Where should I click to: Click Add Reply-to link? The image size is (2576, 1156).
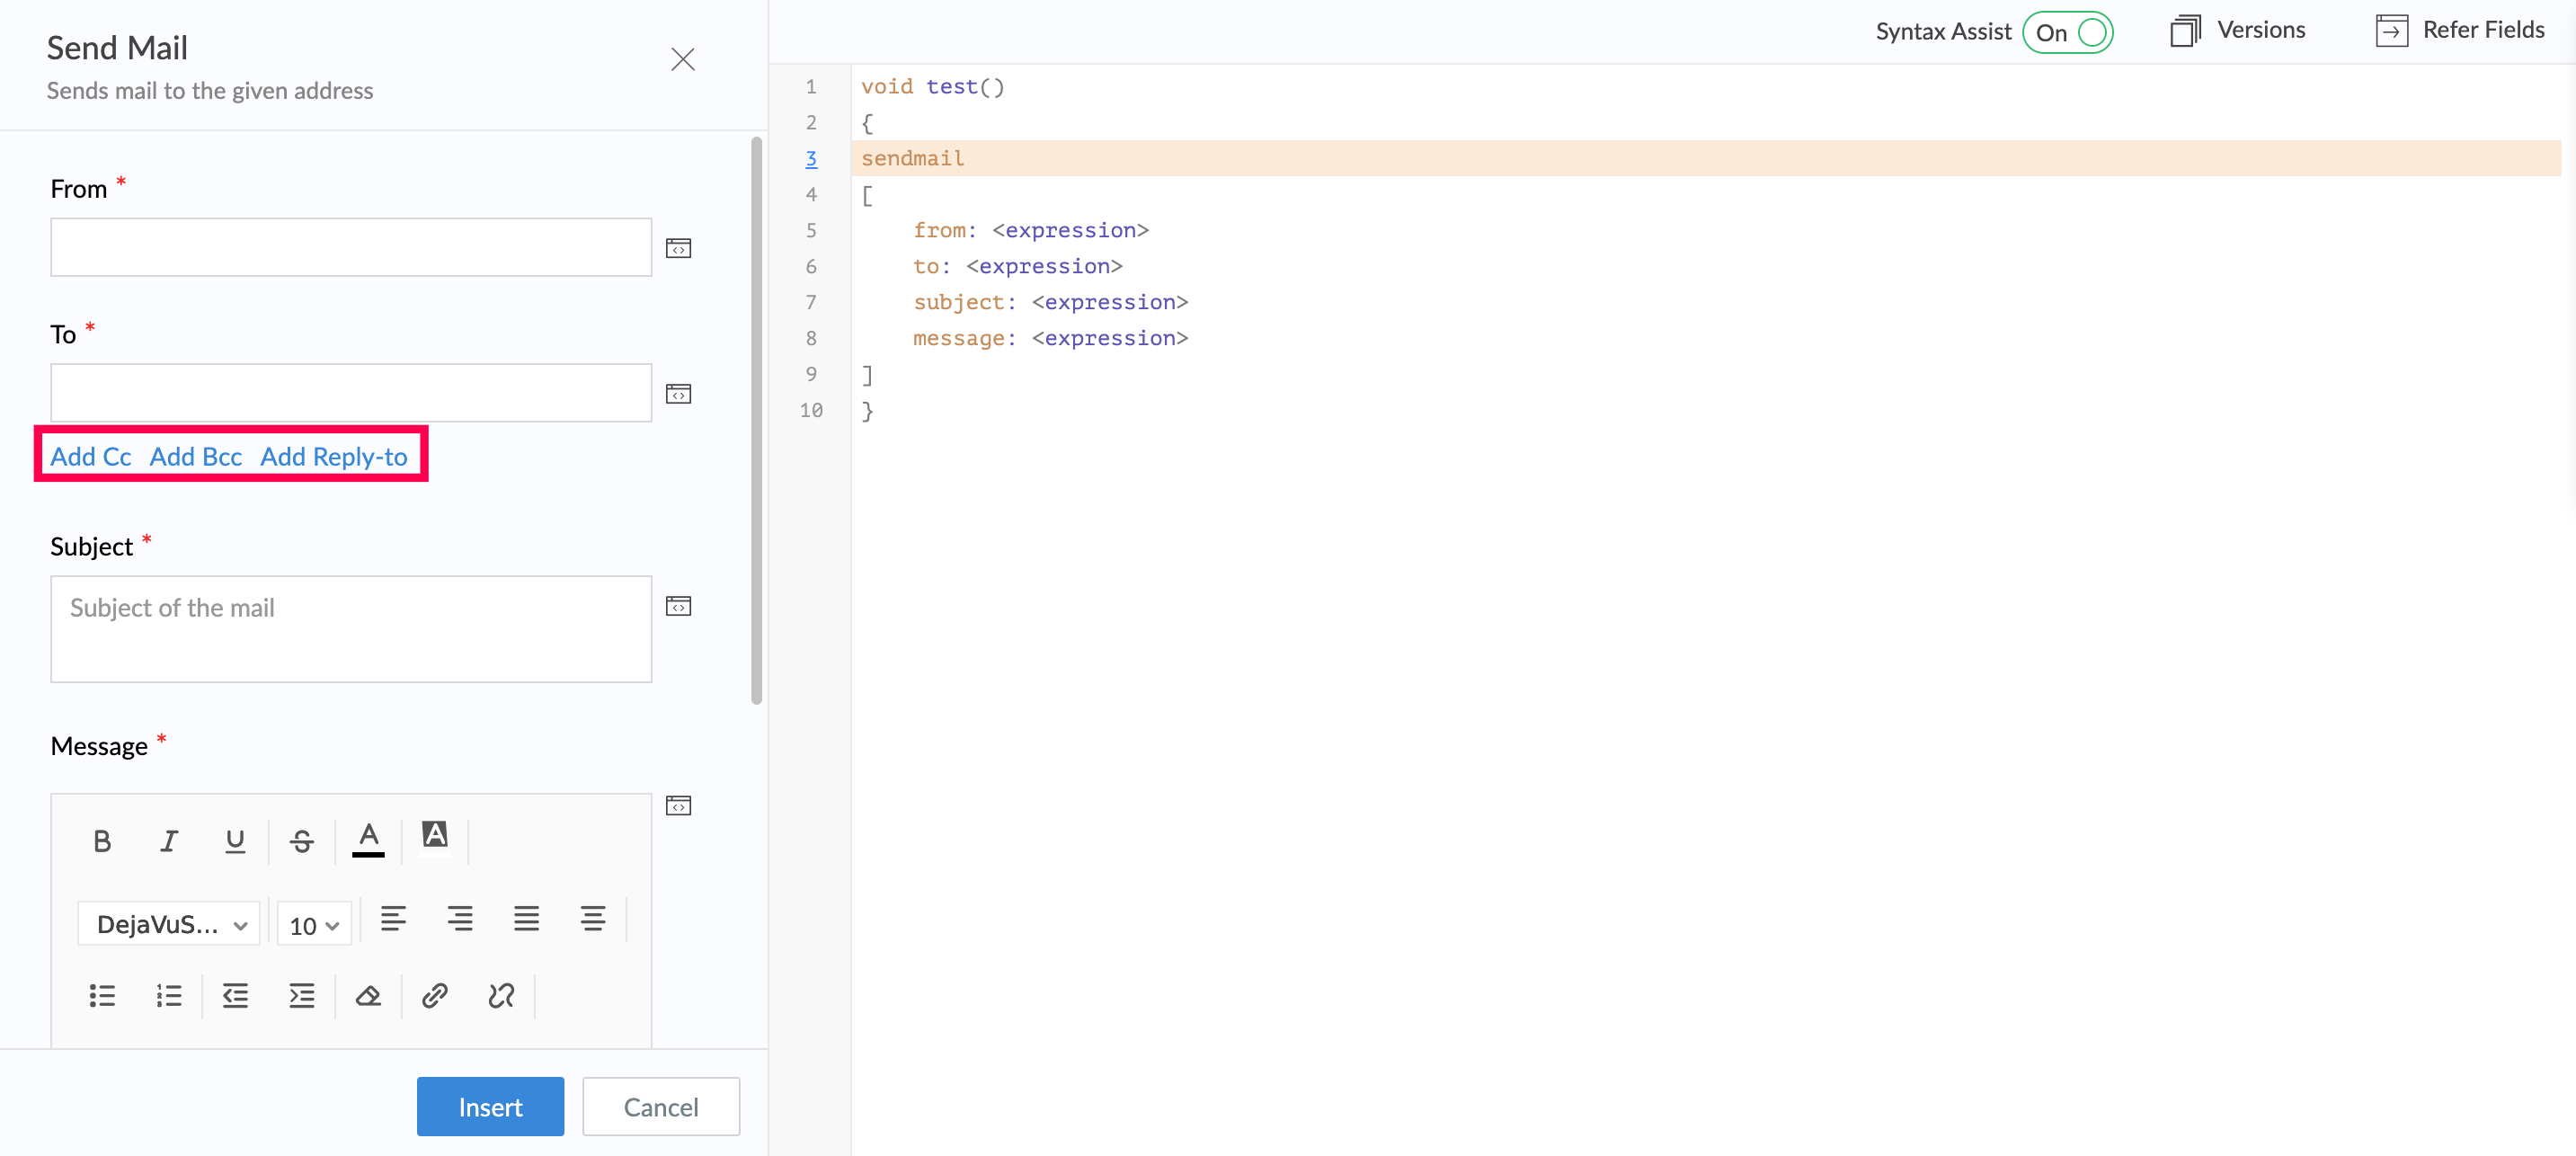tap(333, 457)
